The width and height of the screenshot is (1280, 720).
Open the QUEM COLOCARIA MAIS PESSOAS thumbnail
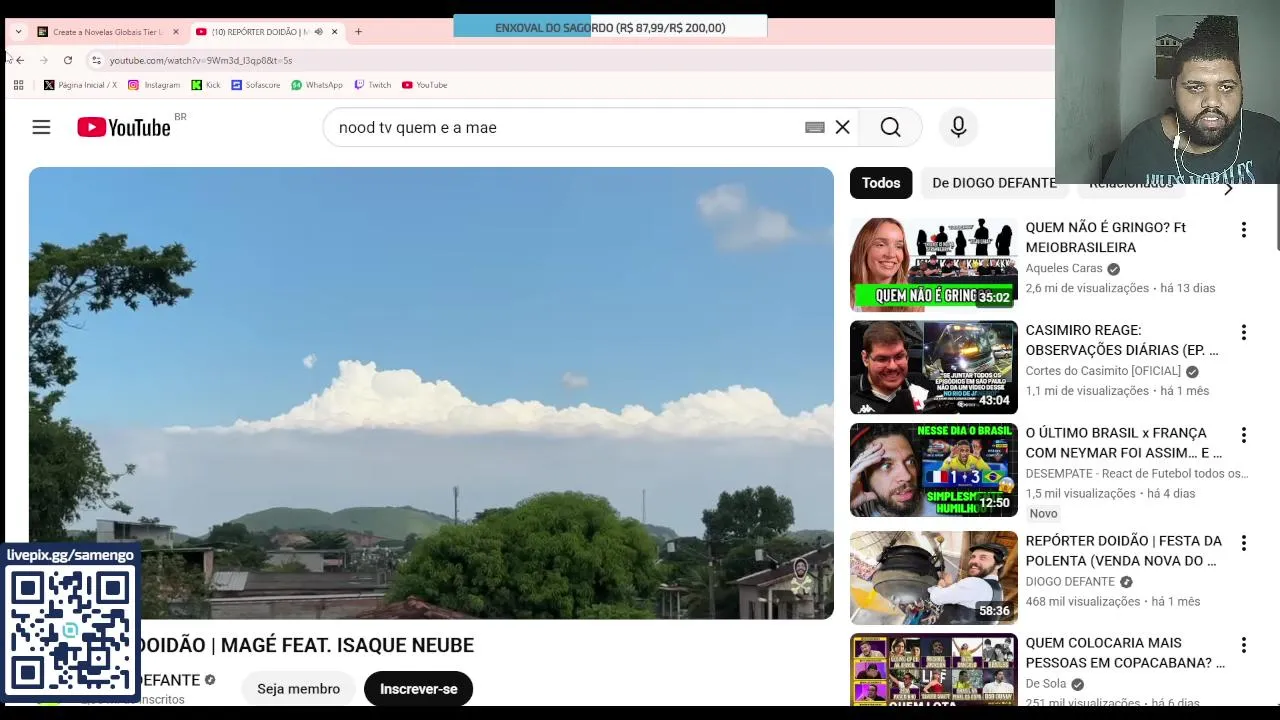(x=934, y=670)
